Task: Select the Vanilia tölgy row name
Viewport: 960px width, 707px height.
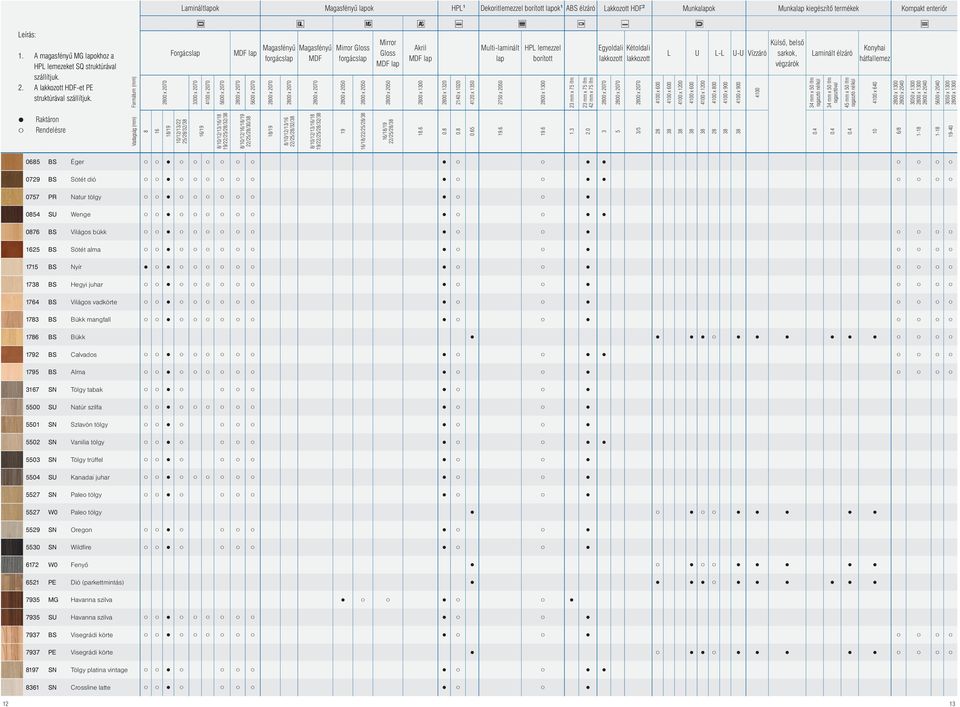Action: coord(87,442)
